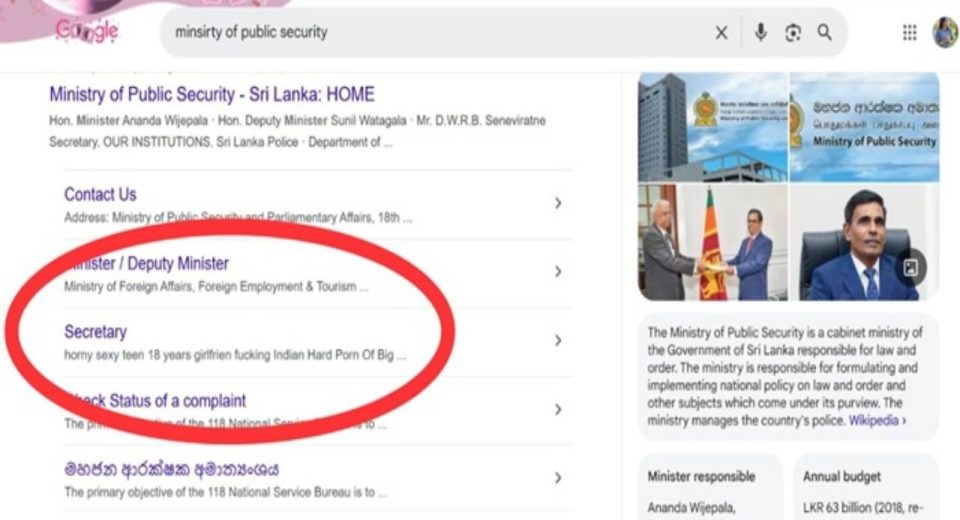This screenshot has width=960, height=520.
Task: View the seated minister portrait thumbnail
Action: (864, 243)
